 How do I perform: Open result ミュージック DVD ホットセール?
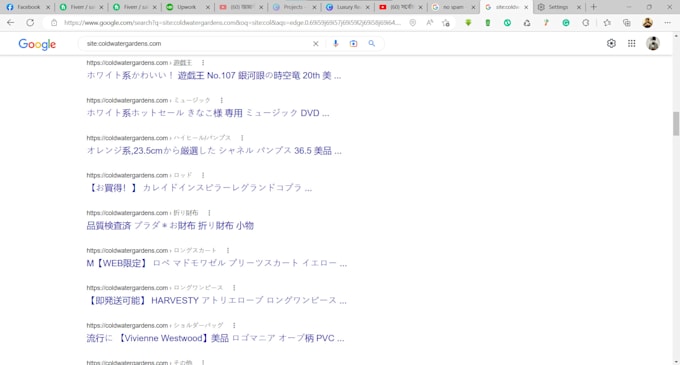coord(208,113)
